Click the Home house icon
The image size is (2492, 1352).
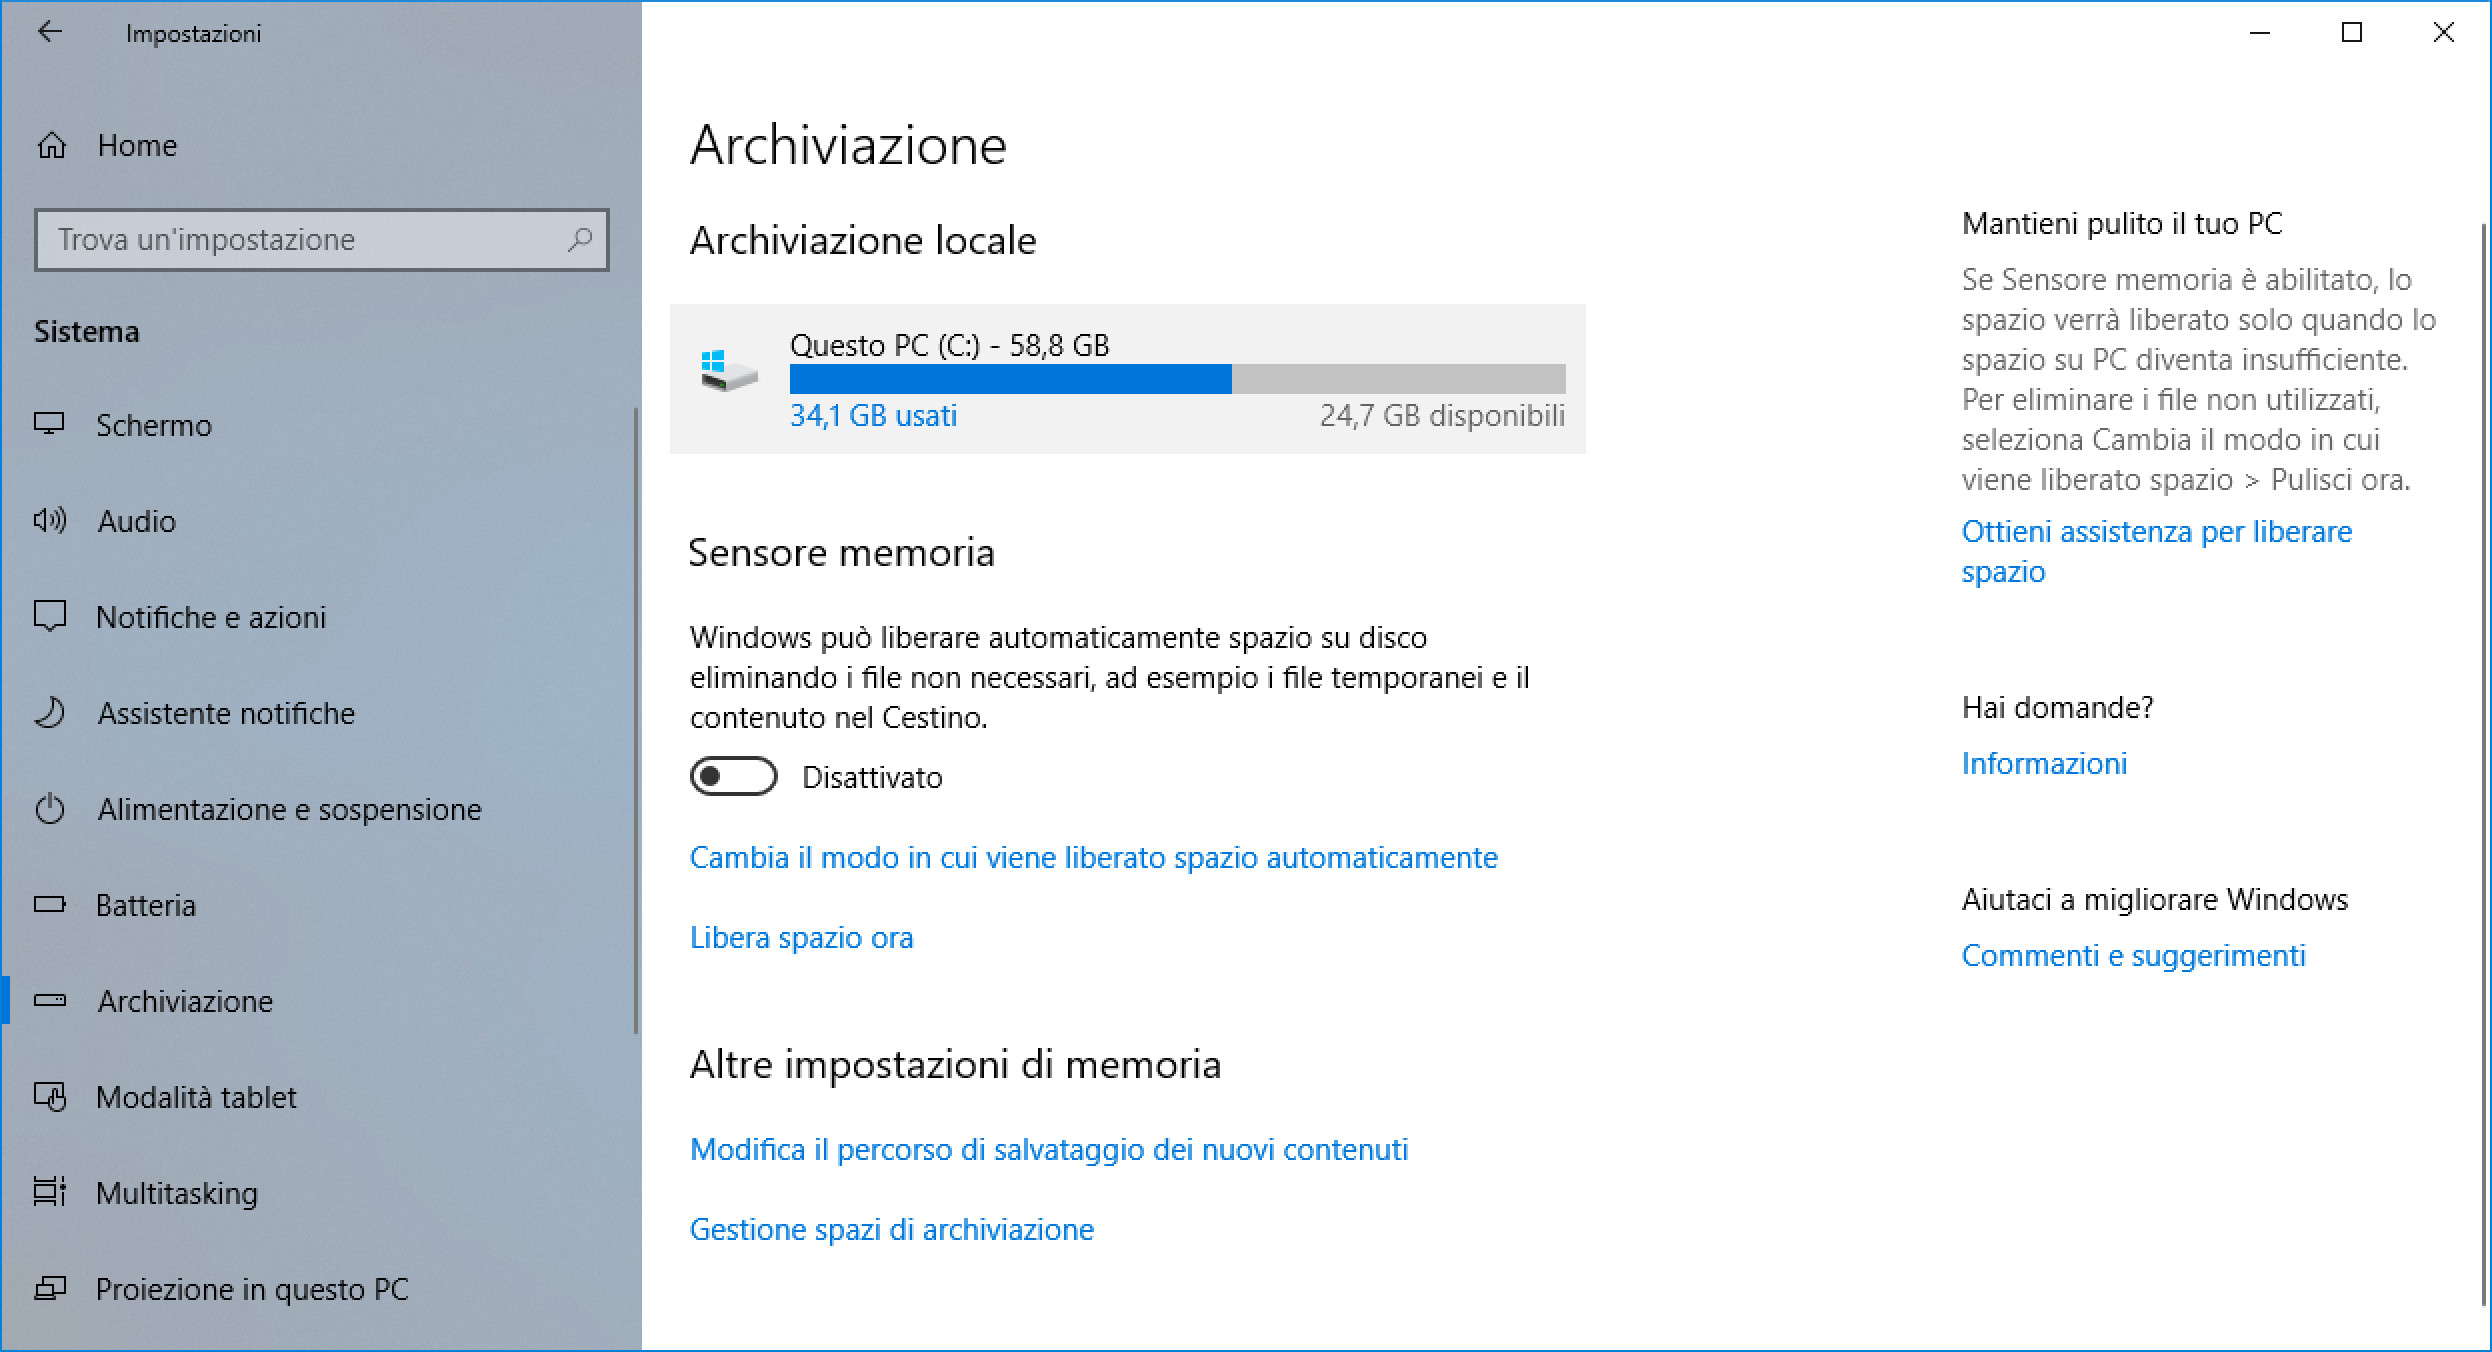tap(52, 146)
